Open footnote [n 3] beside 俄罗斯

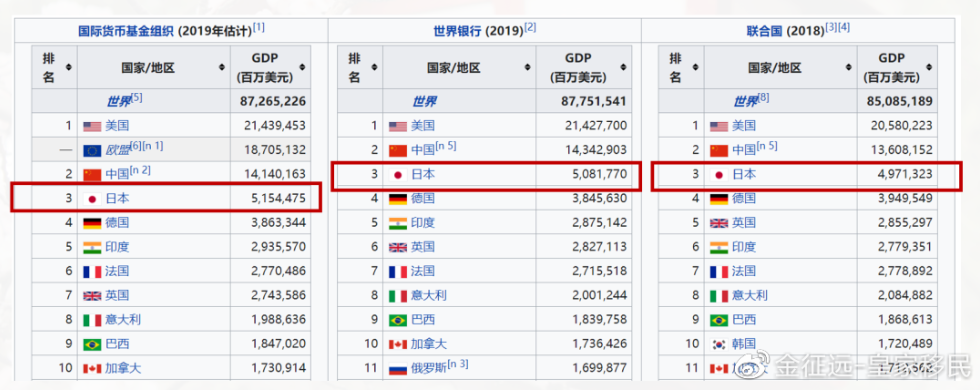pyautogui.click(x=459, y=365)
